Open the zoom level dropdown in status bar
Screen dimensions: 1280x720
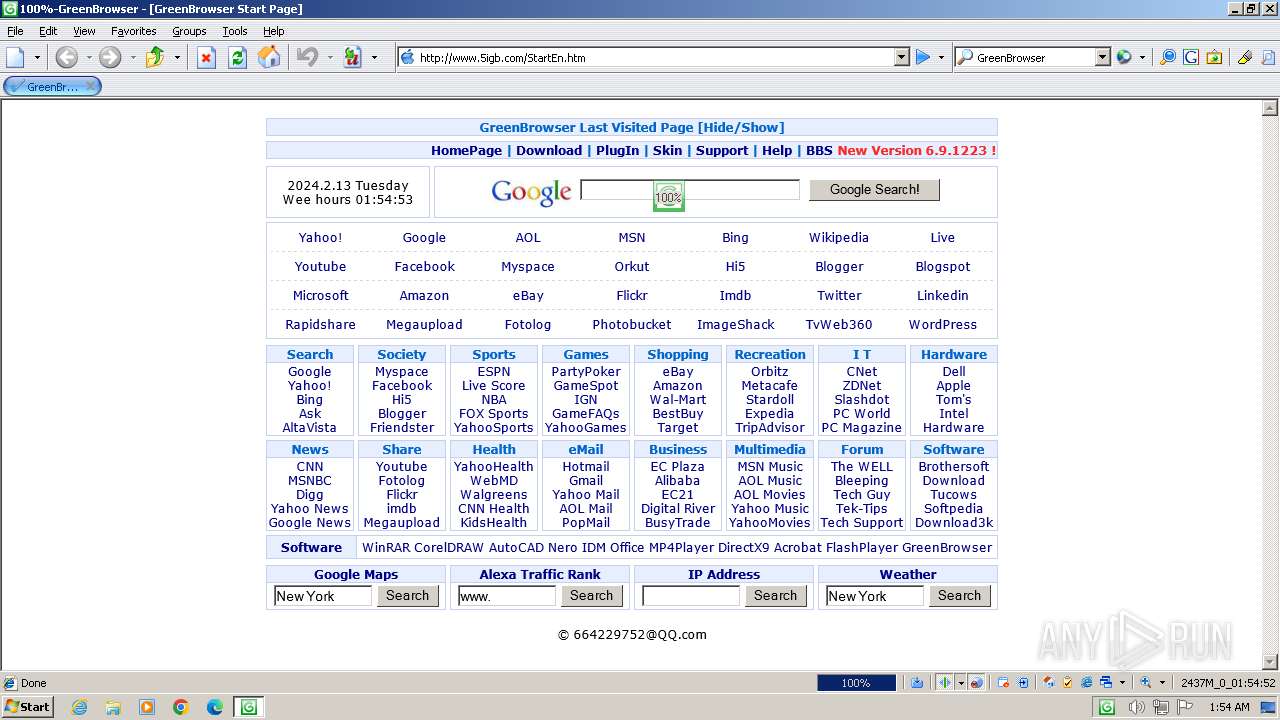1162,683
